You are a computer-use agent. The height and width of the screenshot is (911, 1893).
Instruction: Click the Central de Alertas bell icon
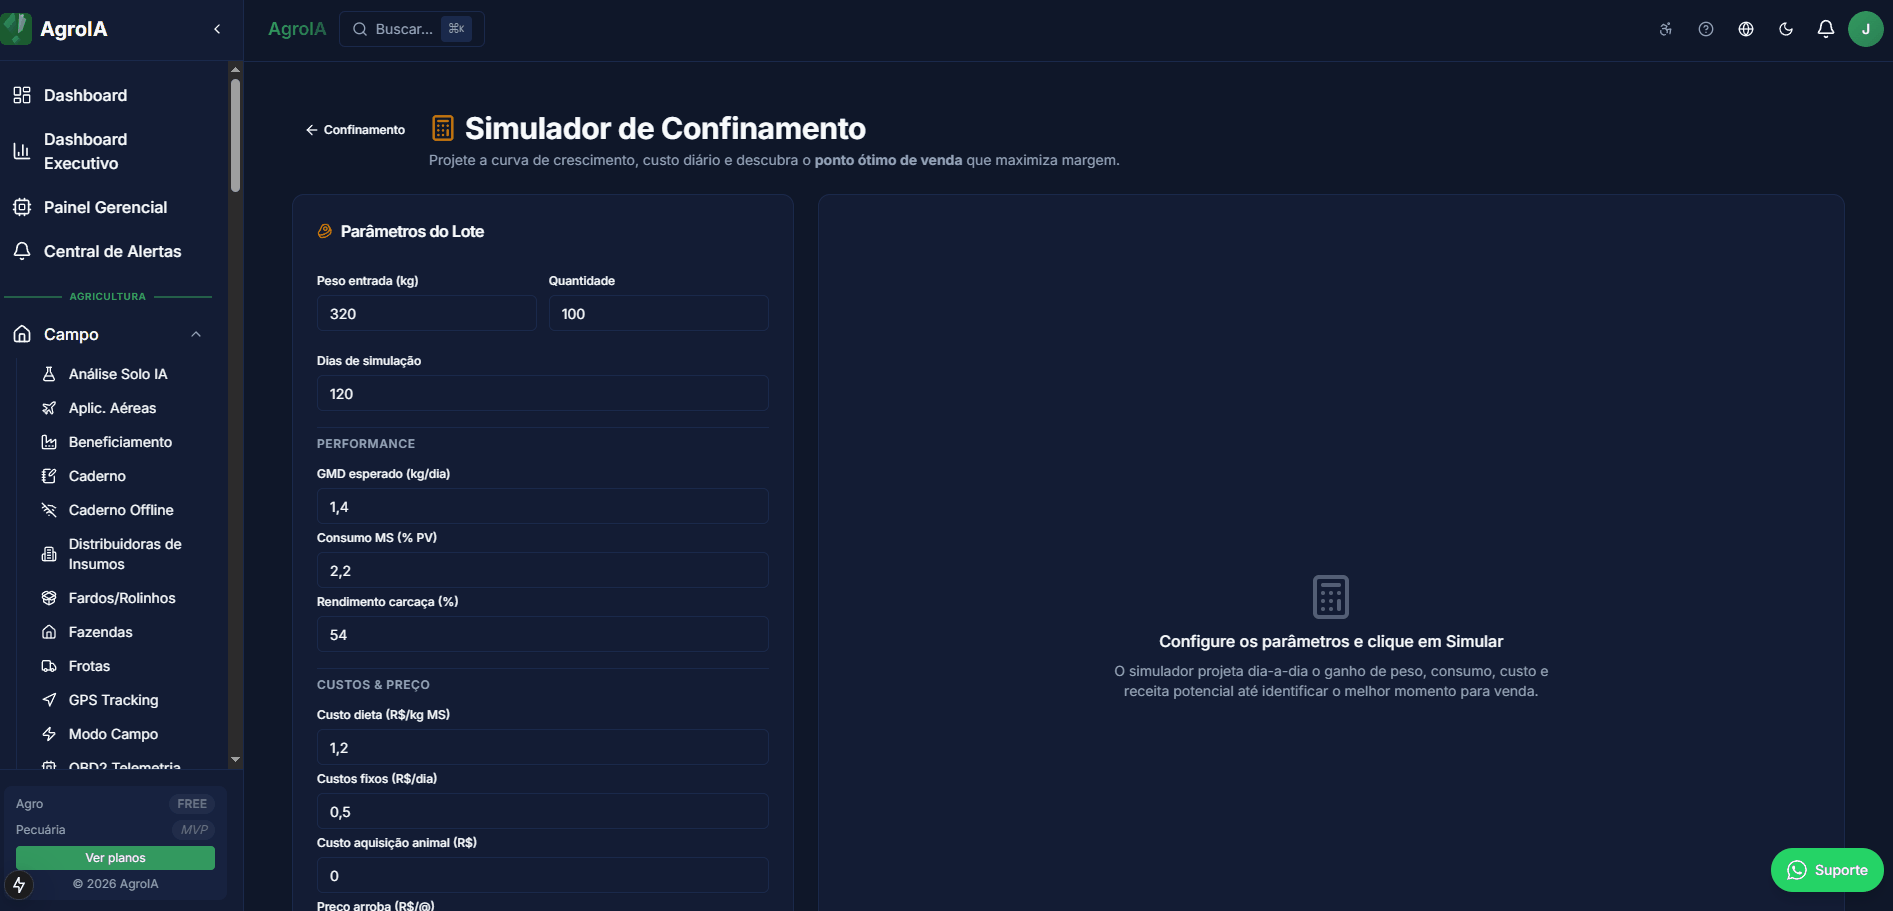pos(22,251)
